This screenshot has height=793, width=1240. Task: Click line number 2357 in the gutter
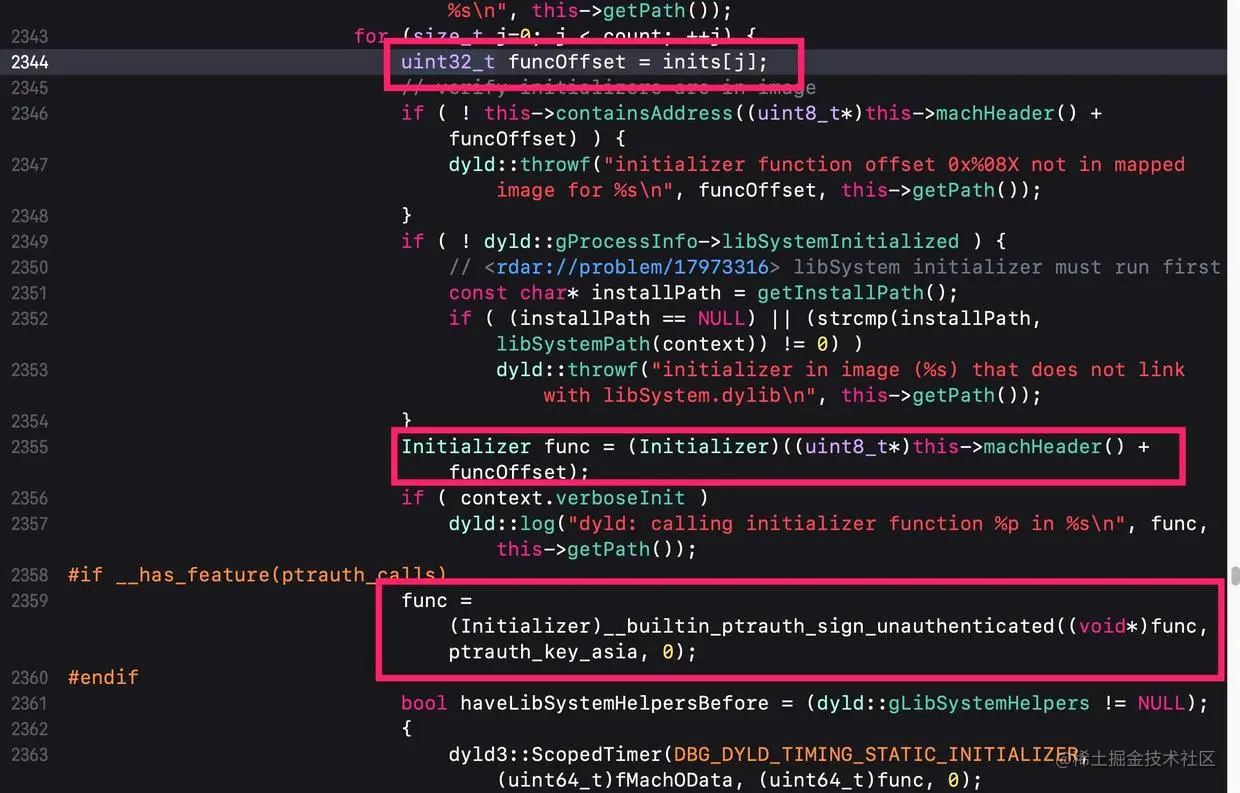tap(29, 523)
